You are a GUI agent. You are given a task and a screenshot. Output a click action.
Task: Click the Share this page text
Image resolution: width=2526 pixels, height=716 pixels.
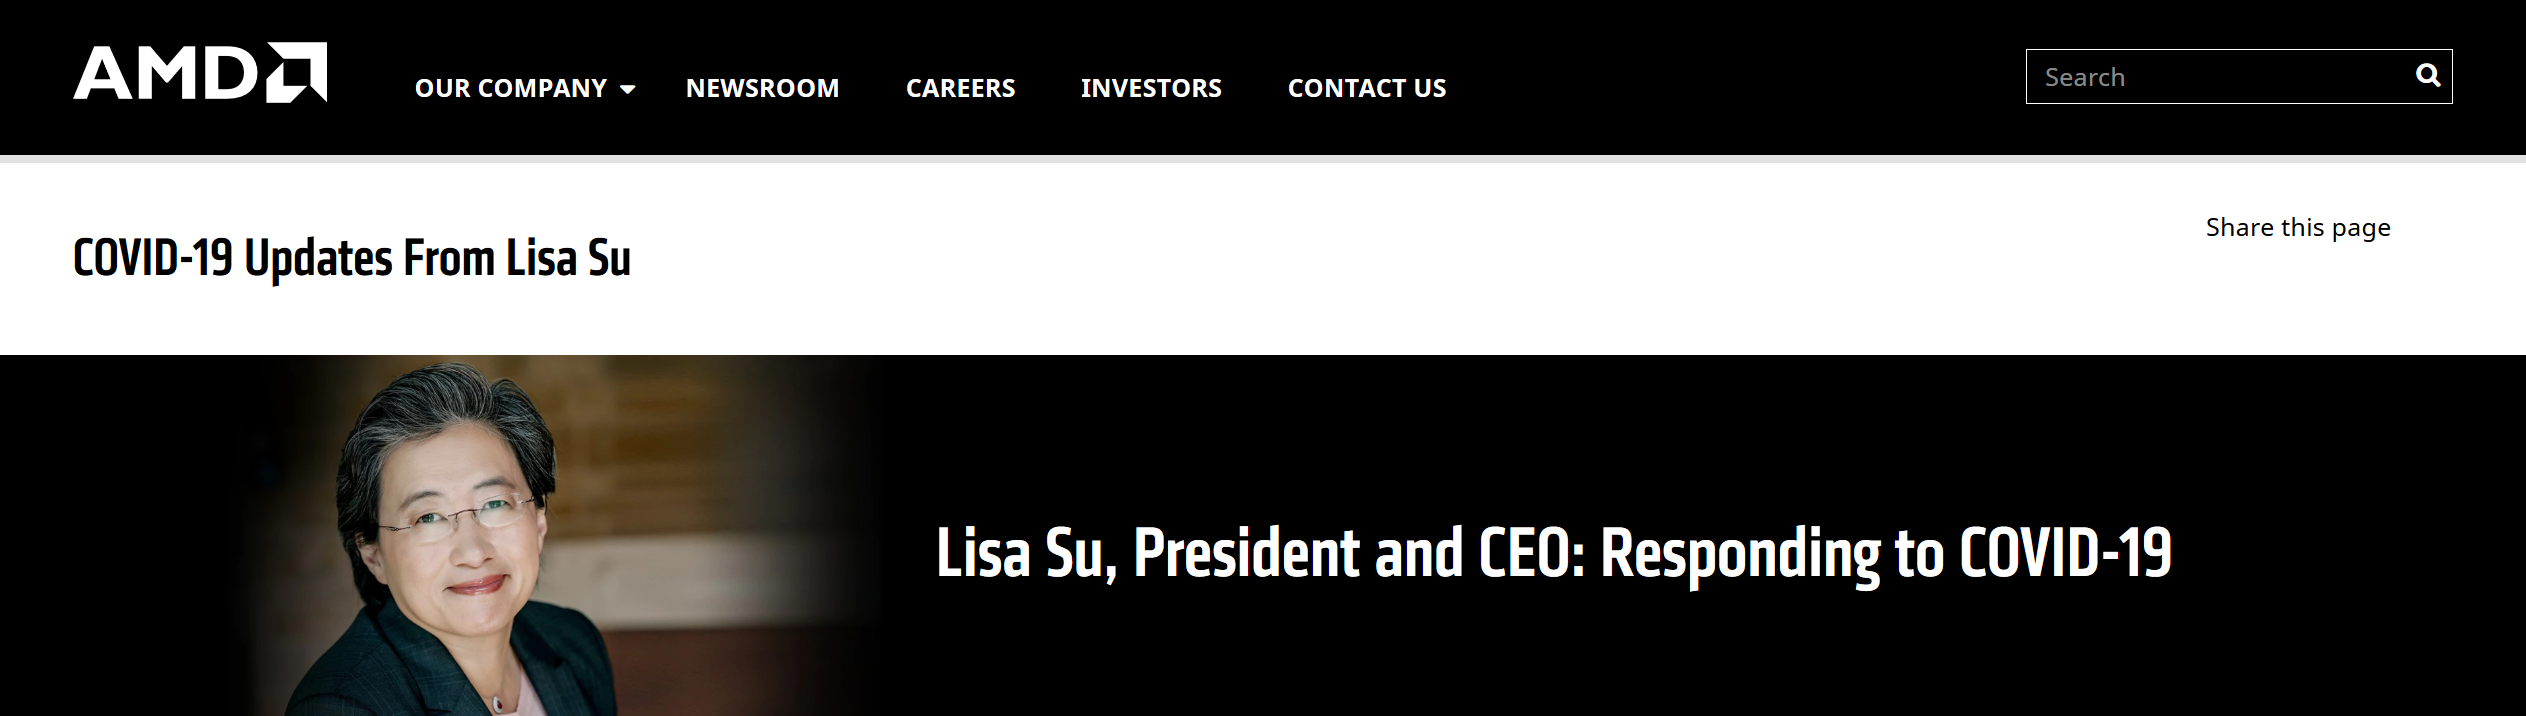2298,228
